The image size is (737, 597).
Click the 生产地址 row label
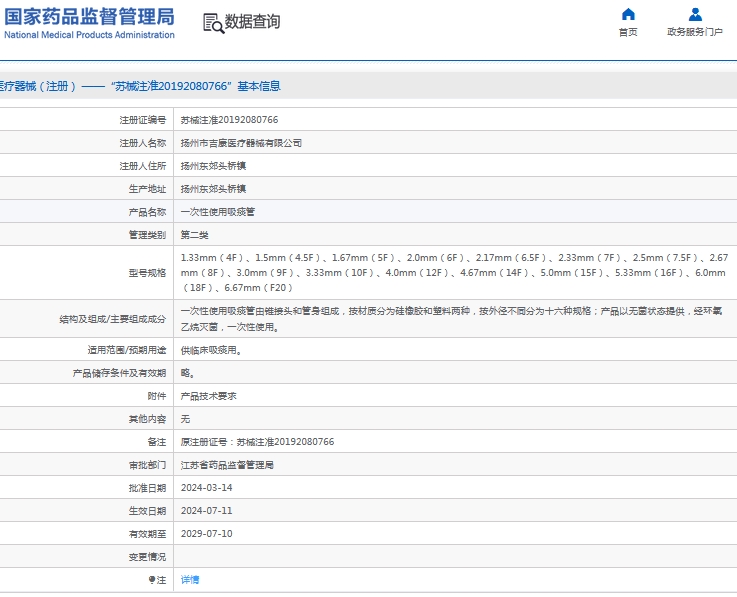tap(147, 189)
